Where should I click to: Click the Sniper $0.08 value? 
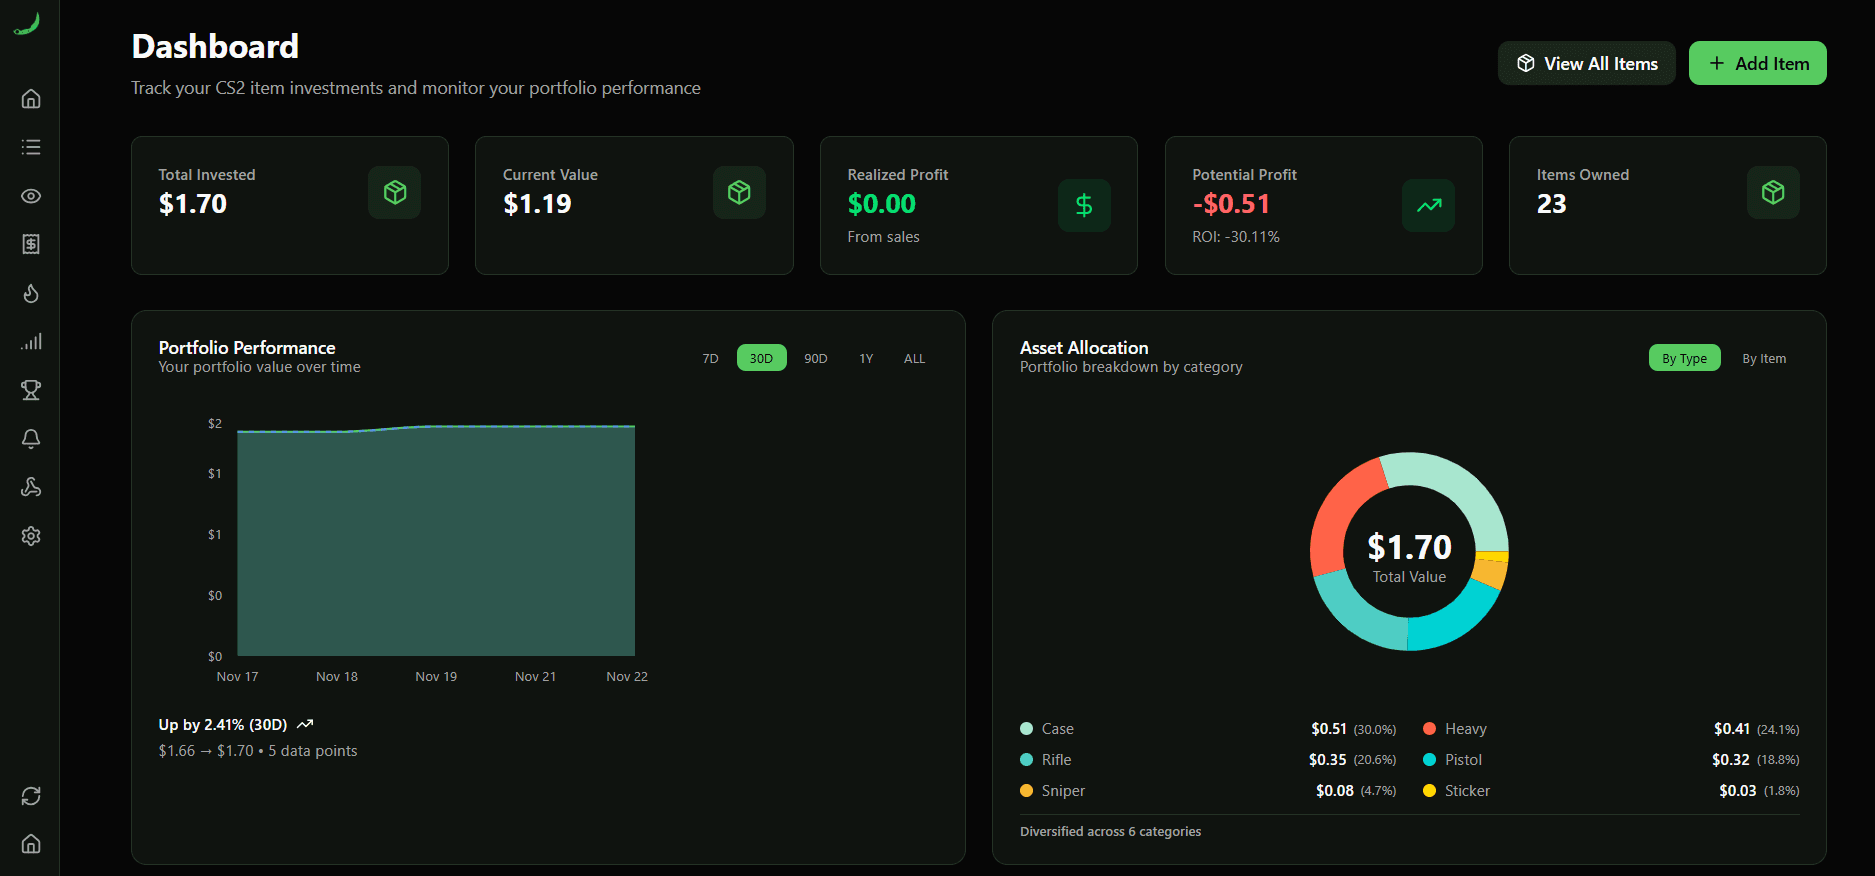[x=1335, y=791]
